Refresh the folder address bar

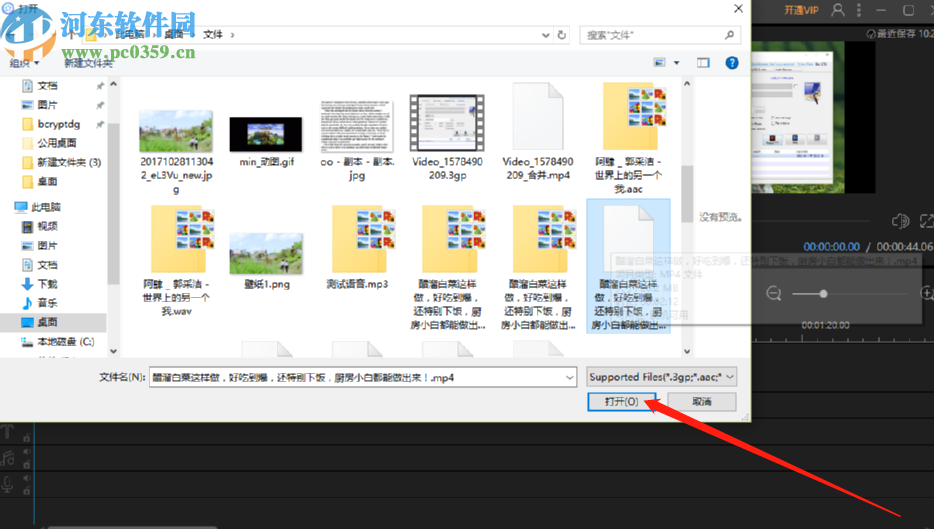point(561,35)
